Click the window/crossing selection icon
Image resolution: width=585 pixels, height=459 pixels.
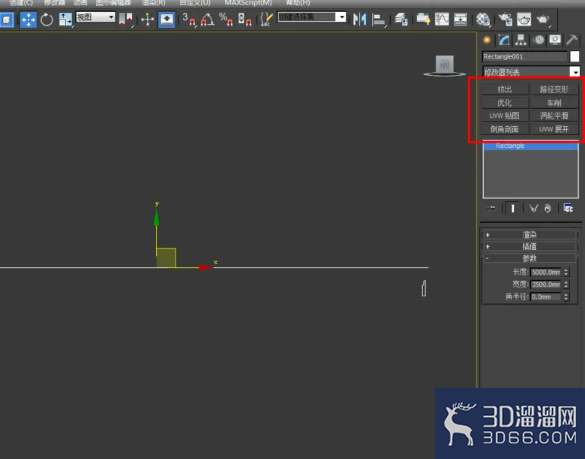point(6,20)
